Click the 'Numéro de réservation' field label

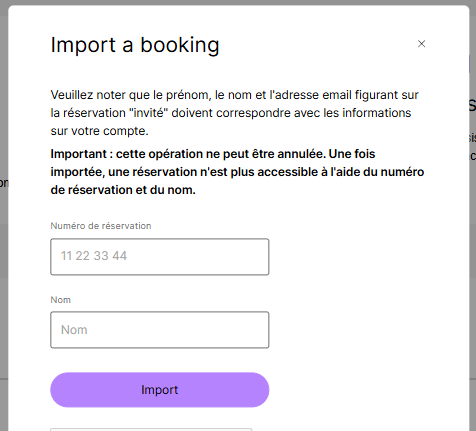point(101,226)
